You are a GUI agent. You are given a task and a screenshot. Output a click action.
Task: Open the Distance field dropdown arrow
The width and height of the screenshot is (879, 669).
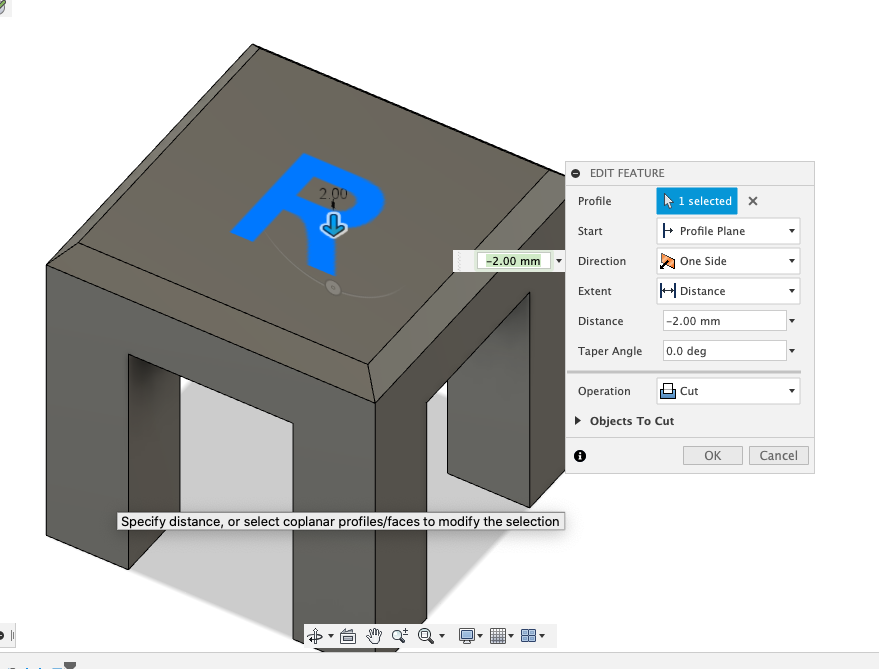pyautogui.click(x=792, y=321)
